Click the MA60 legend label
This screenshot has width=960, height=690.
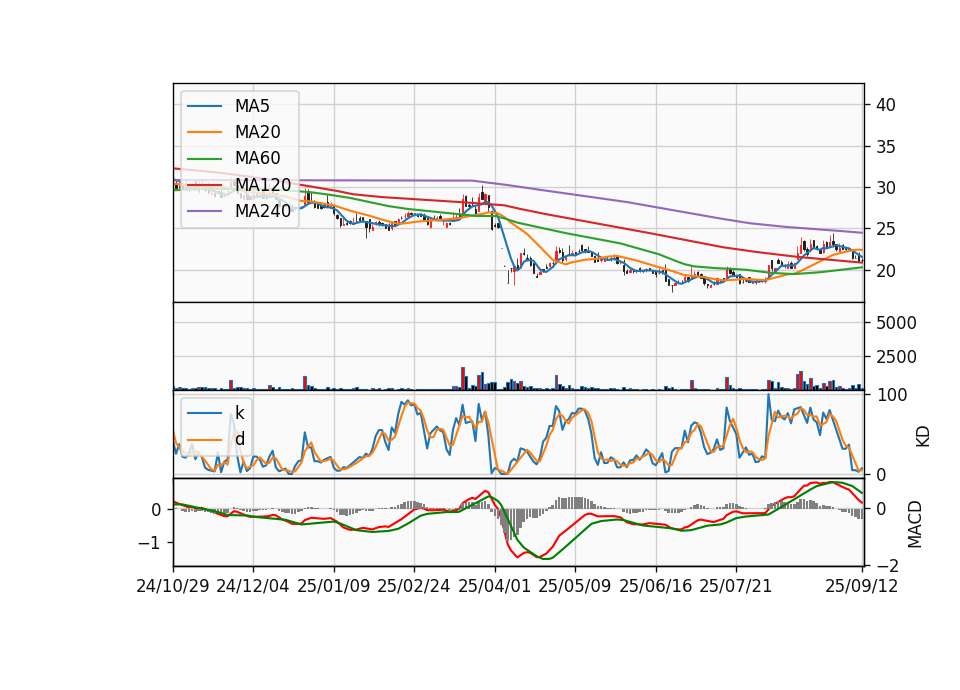pos(257,158)
